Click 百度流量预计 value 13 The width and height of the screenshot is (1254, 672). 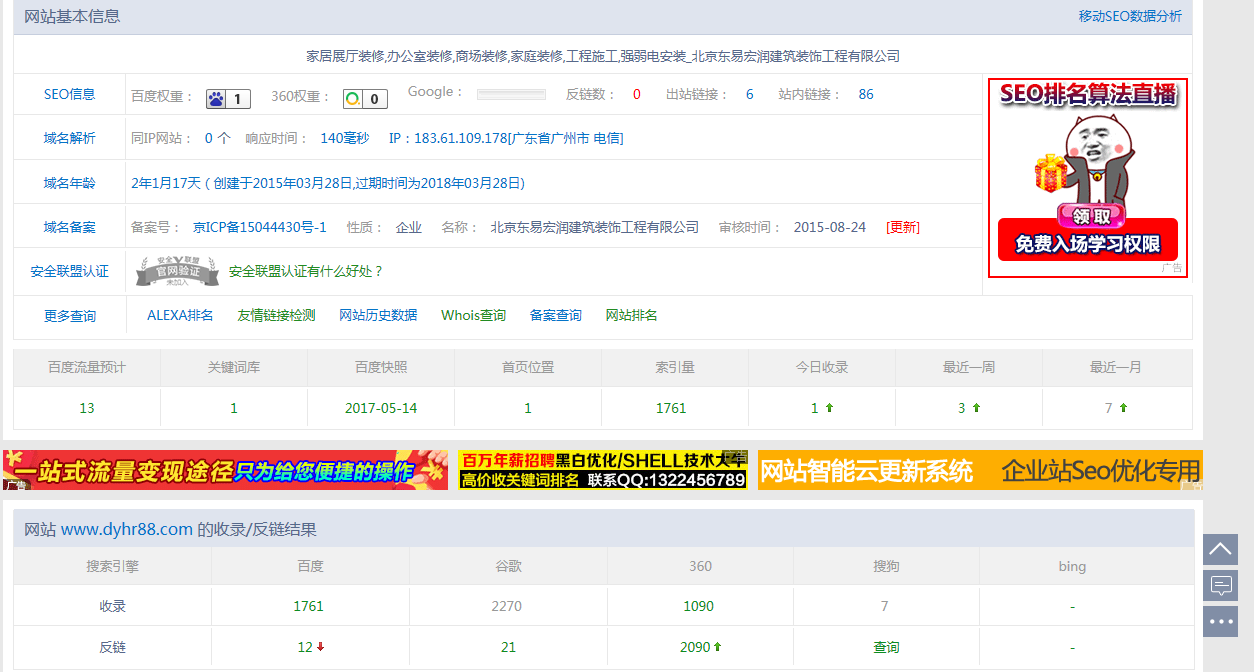[x=87, y=408]
